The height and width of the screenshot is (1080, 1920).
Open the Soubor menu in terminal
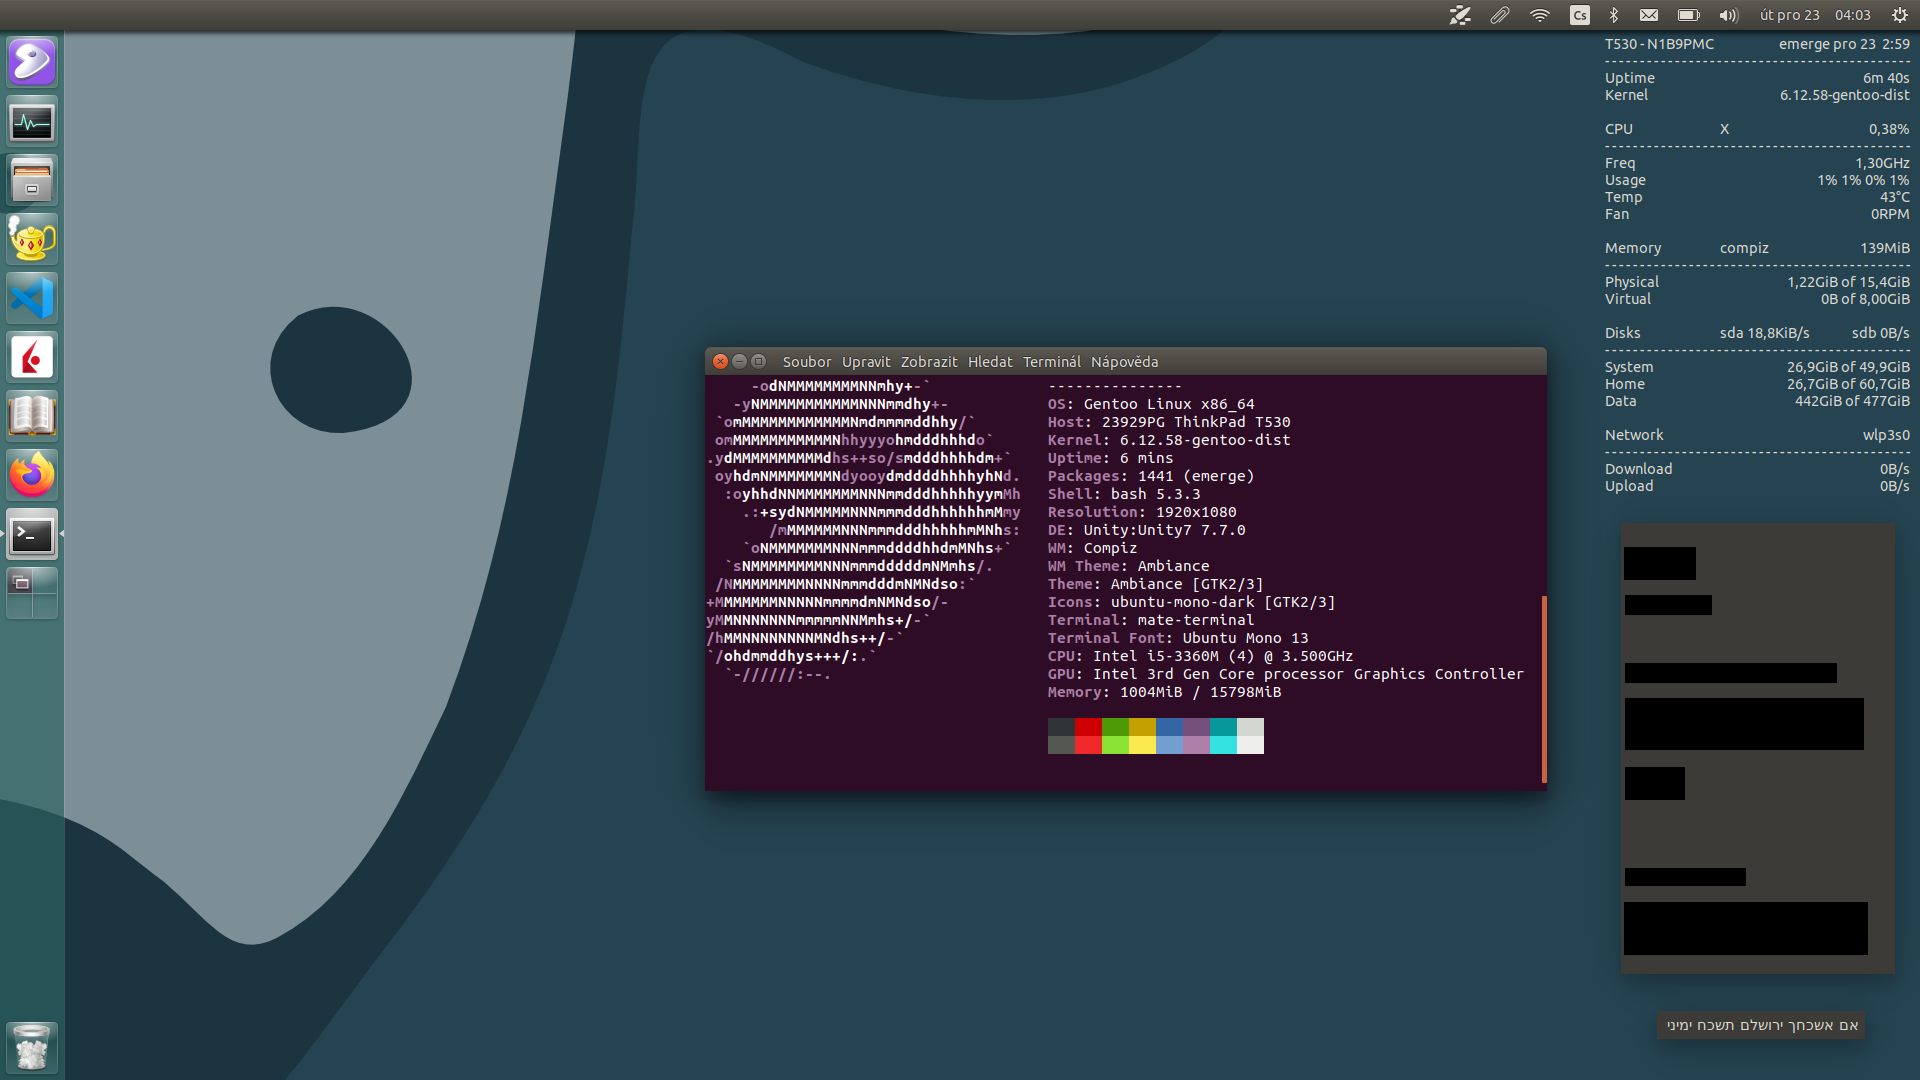tap(806, 362)
